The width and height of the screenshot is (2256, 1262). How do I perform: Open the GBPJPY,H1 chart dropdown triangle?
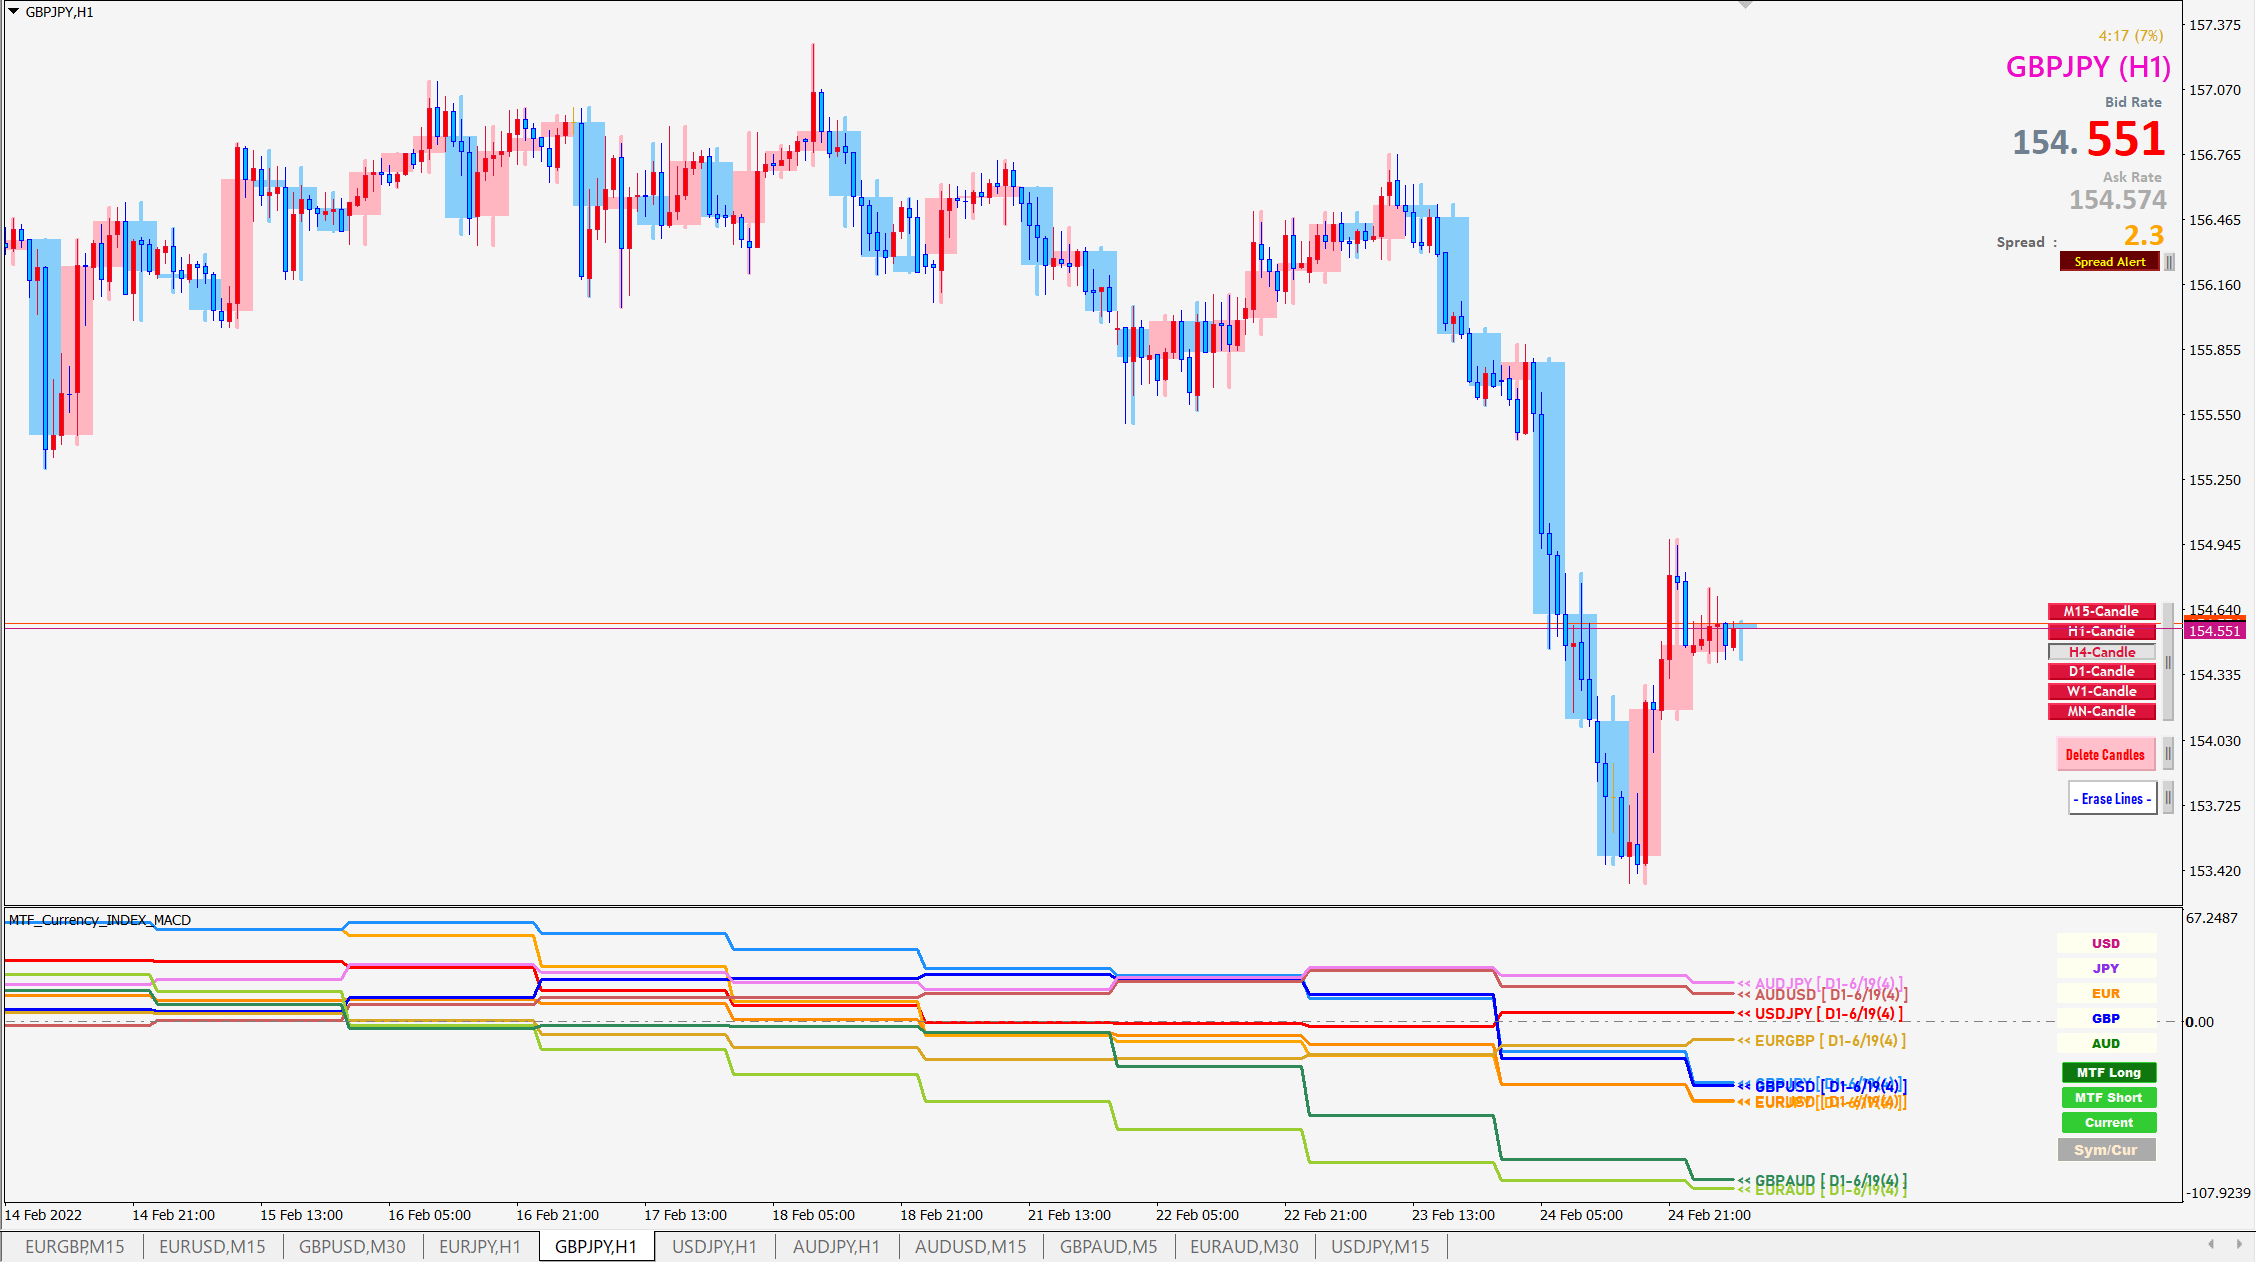tap(13, 11)
